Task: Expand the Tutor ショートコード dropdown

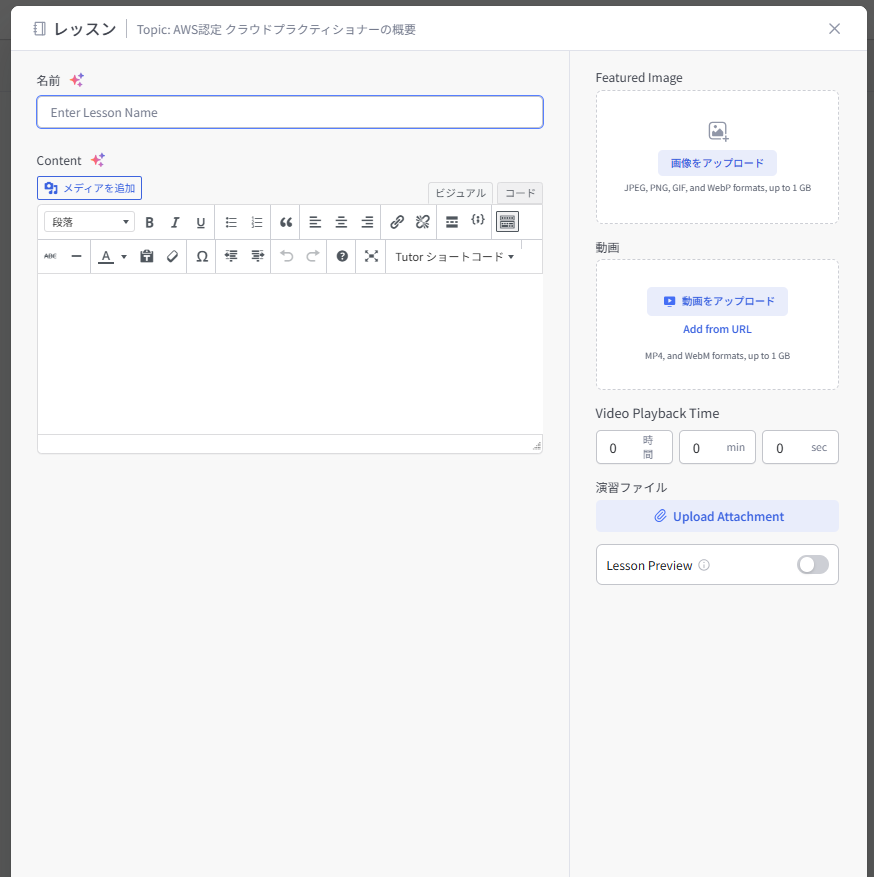Action: click(454, 257)
